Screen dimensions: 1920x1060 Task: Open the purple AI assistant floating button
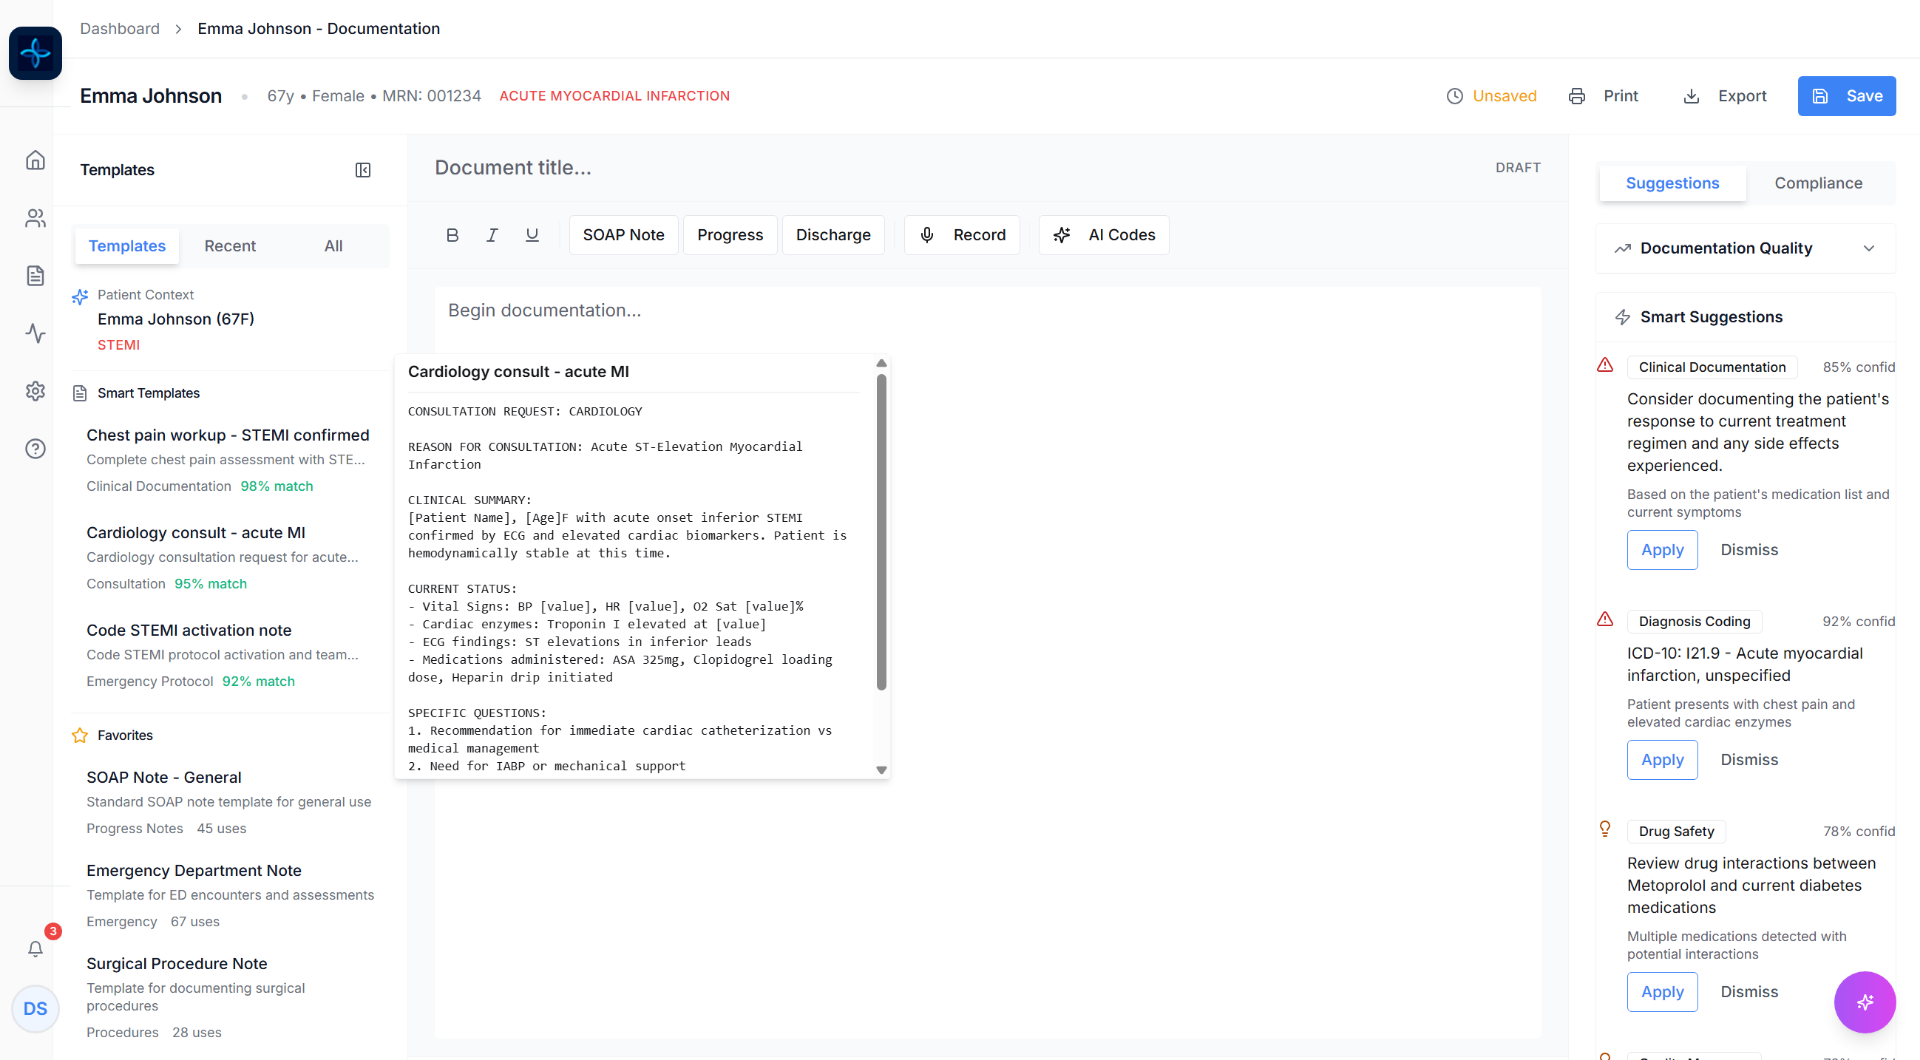click(1864, 1002)
